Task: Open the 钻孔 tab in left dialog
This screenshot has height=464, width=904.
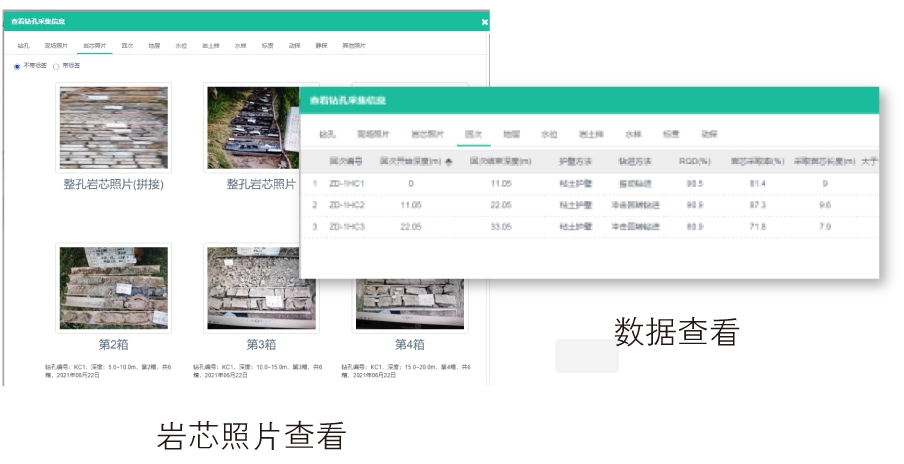Action: (24, 45)
